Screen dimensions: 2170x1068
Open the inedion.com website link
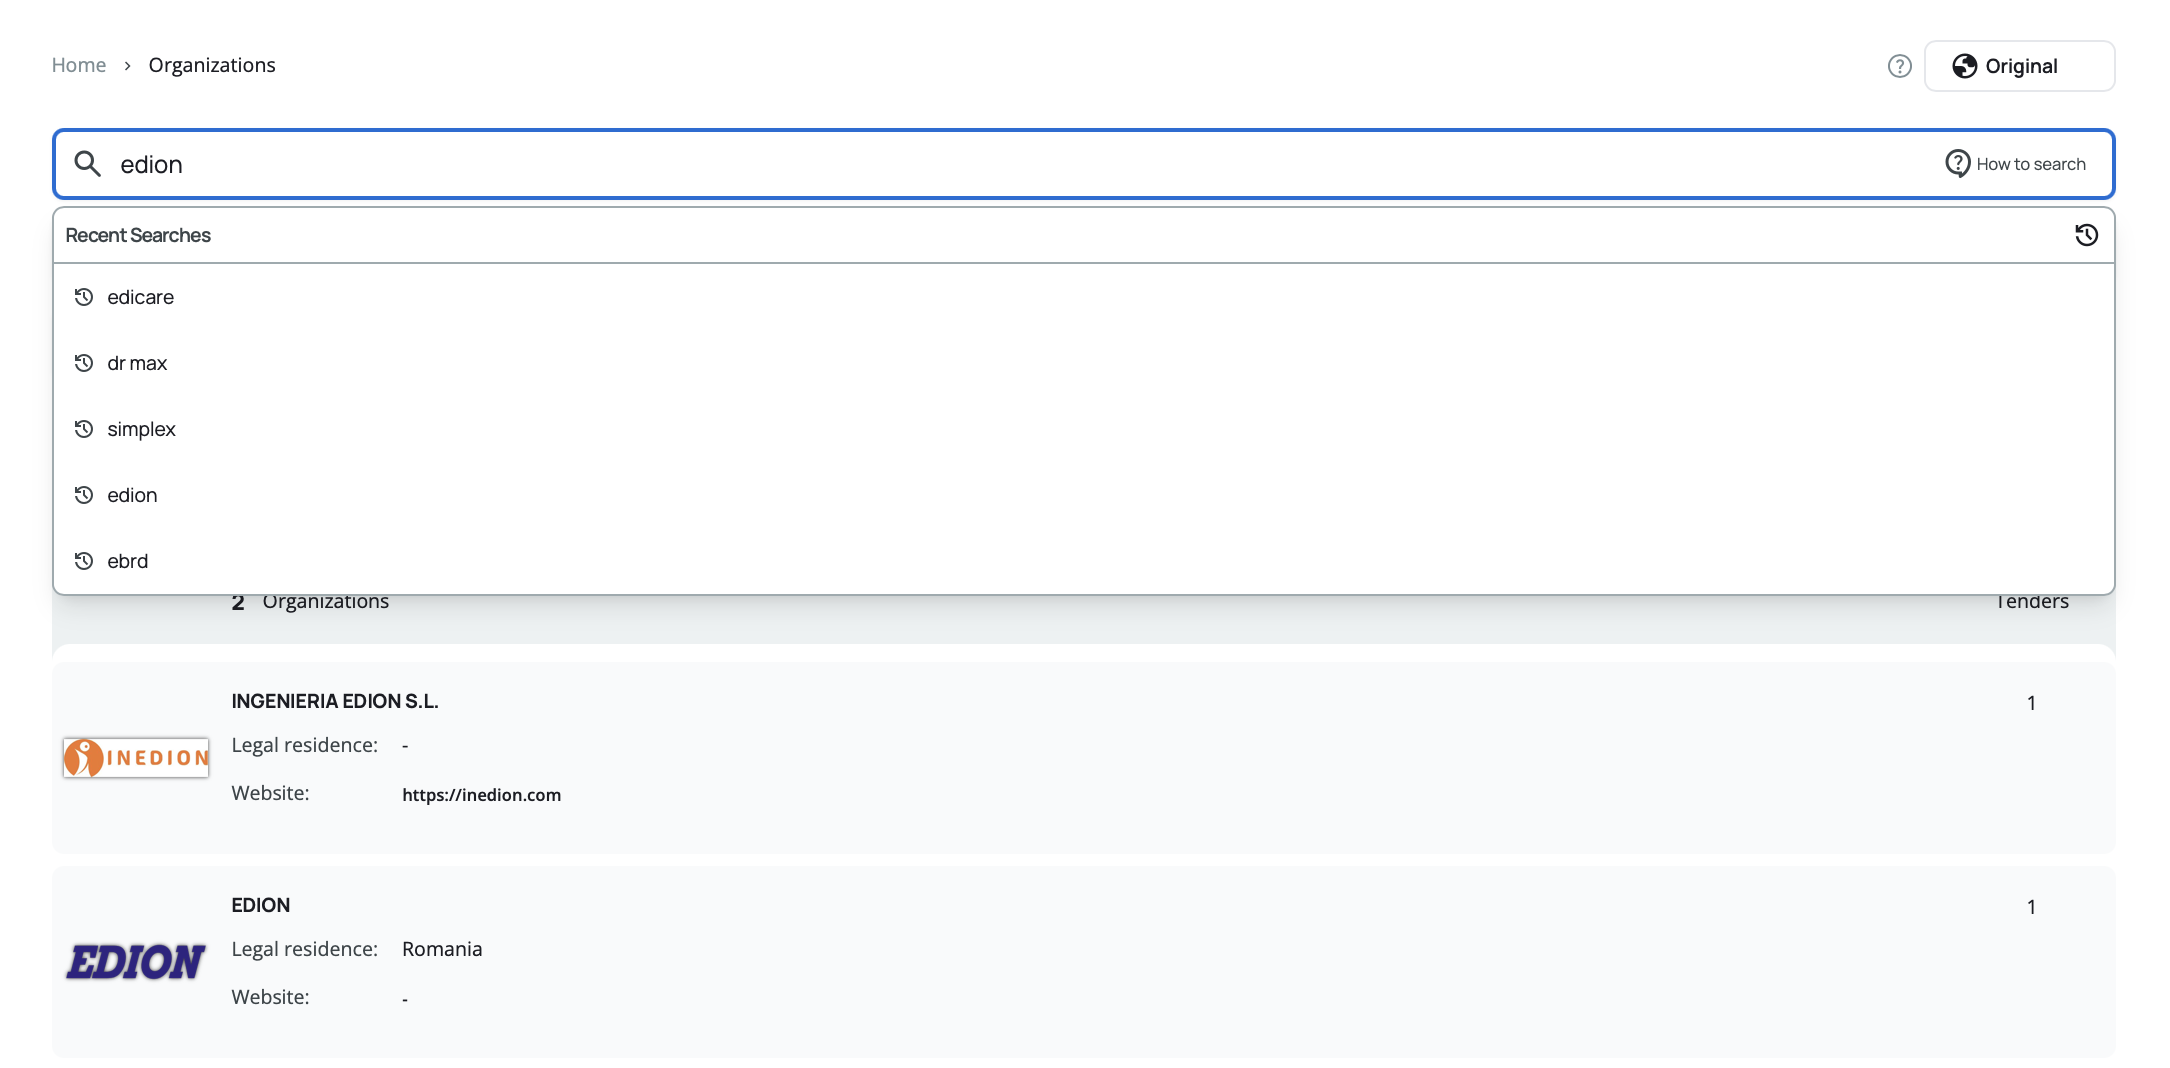pyautogui.click(x=481, y=795)
